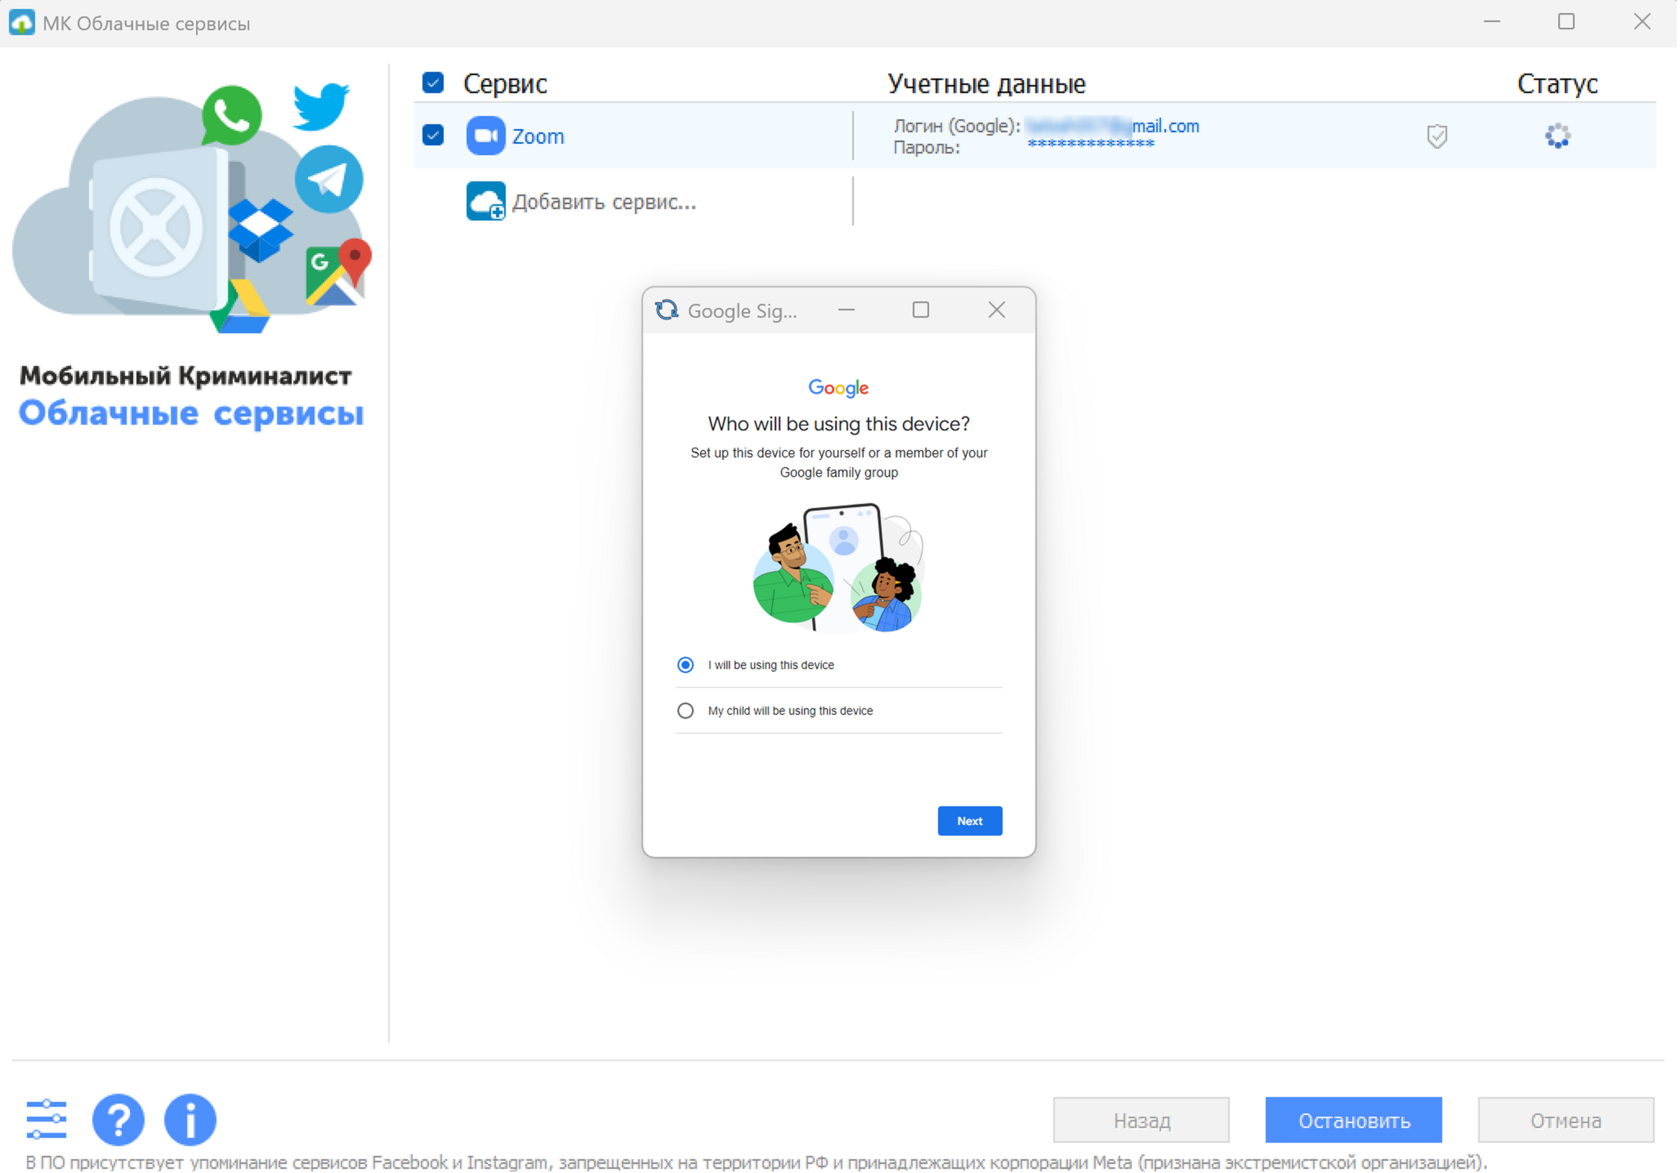Click the Статус column header
Screen dimensions: 1680x1173
pos(1558,84)
